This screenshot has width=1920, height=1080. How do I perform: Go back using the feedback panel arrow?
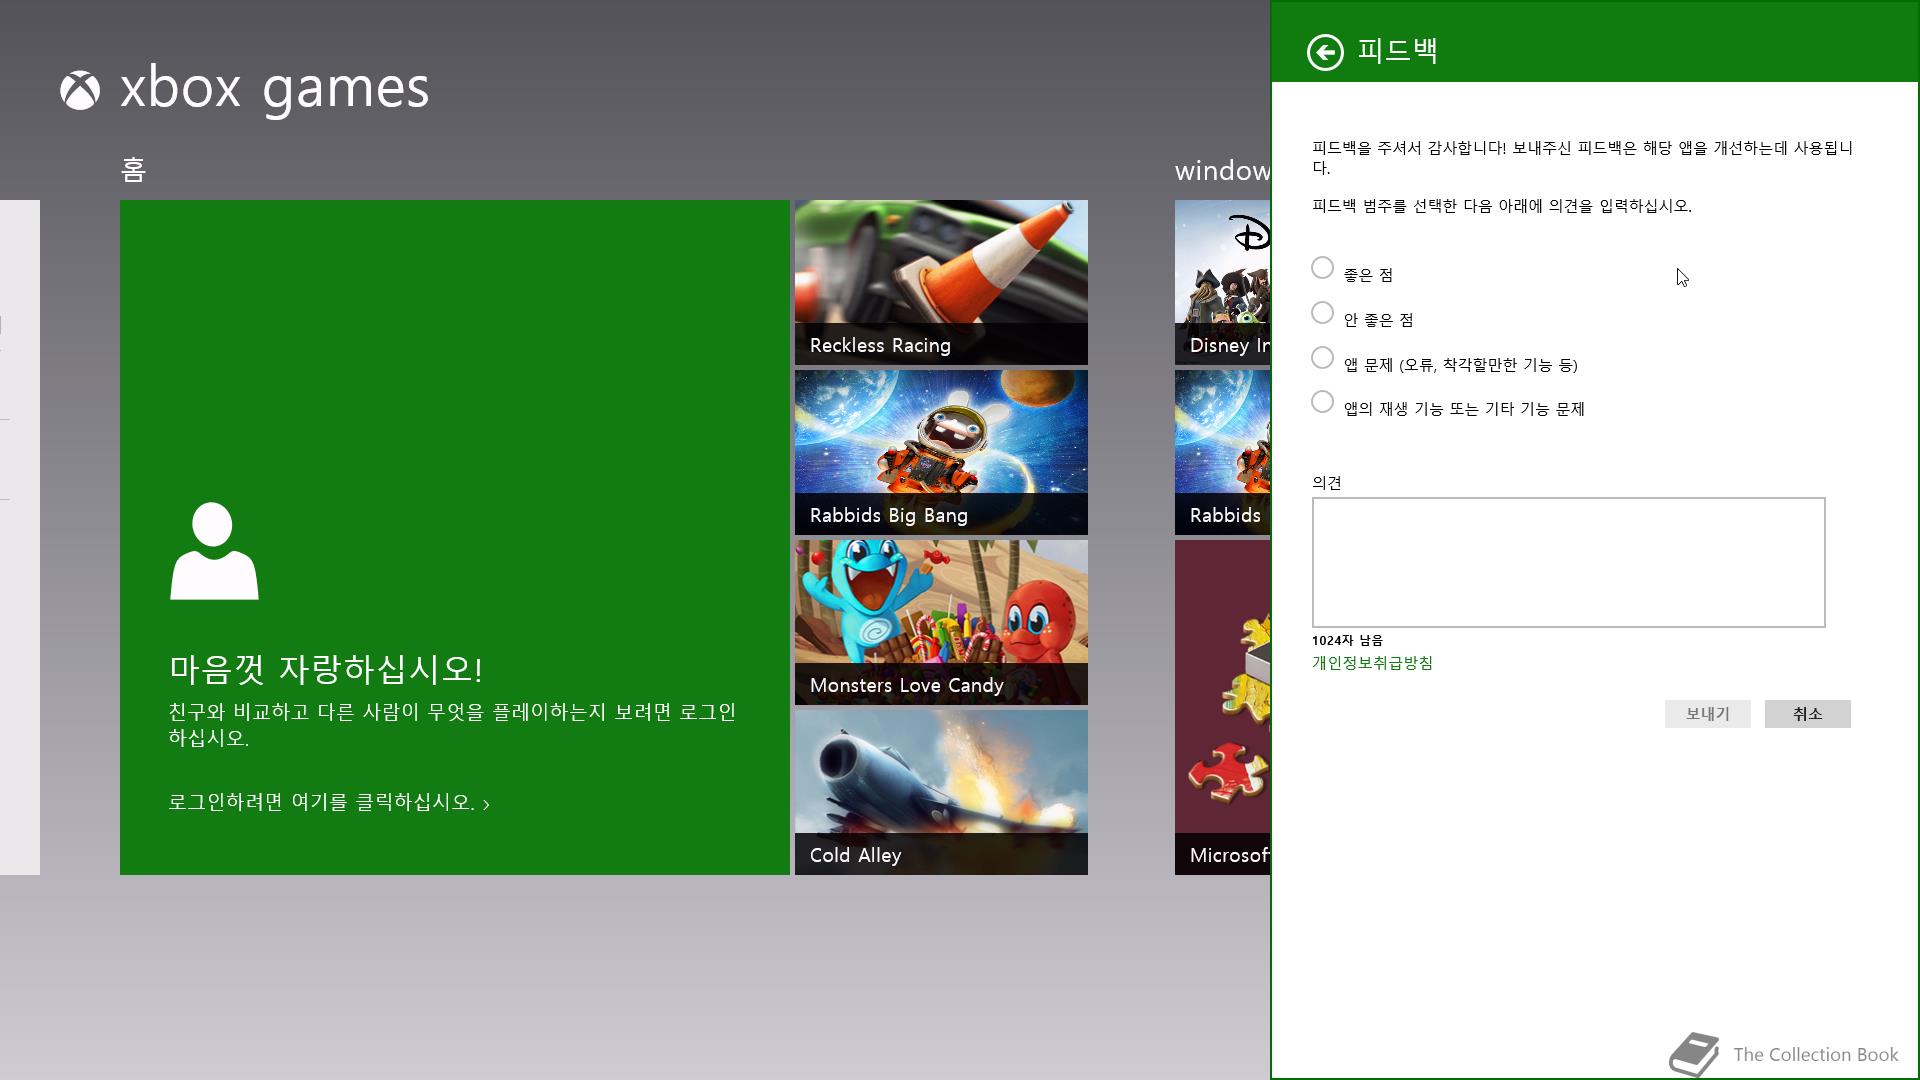(x=1325, y=52)
